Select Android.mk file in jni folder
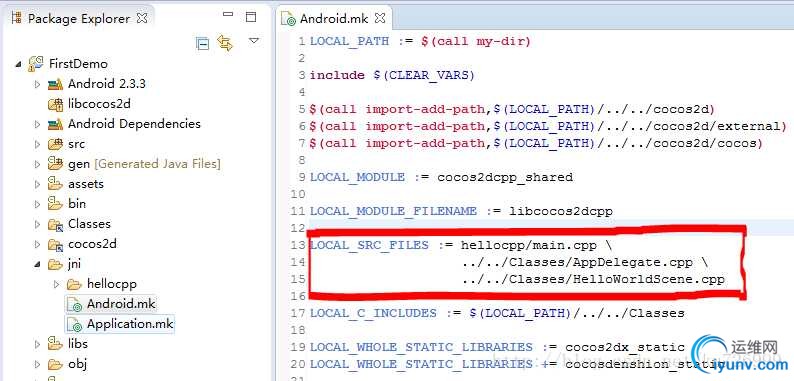The height and width of the screenshot is (381, 794). tap(121, 304)
